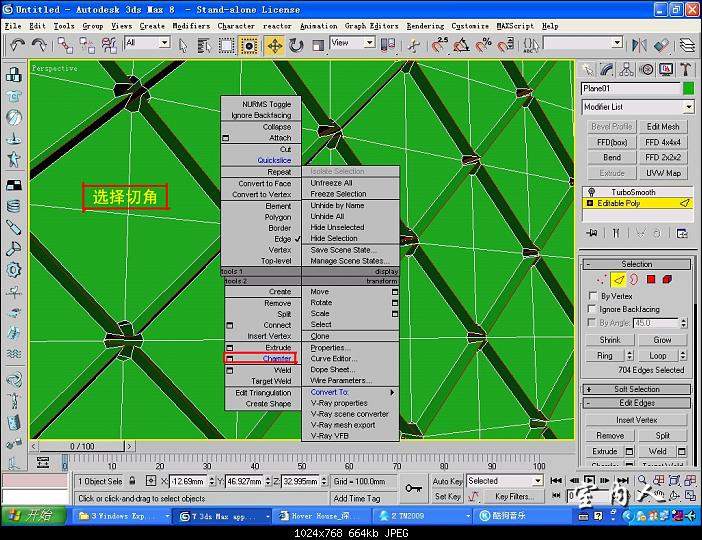Open Select by Name list tool
This screenshot has width=702, height=540.
(x=204, y=46)
